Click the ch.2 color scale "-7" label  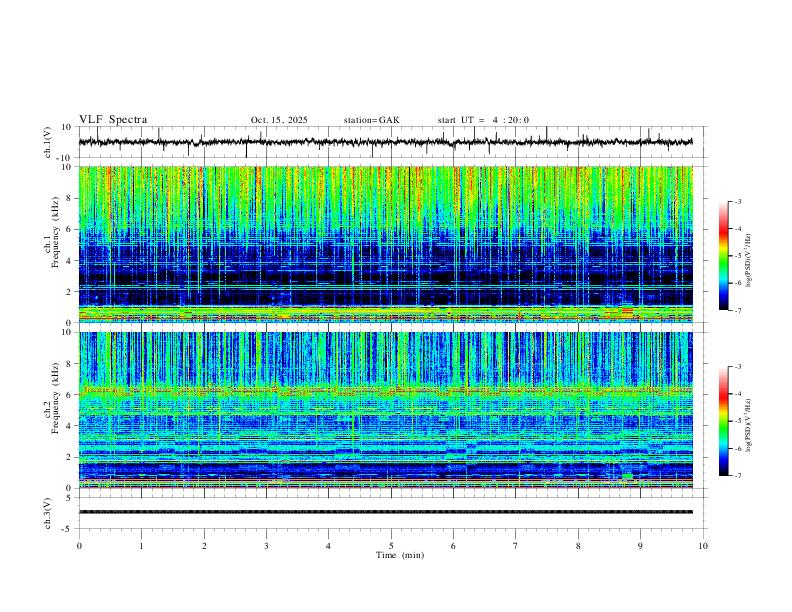[737, 476]
